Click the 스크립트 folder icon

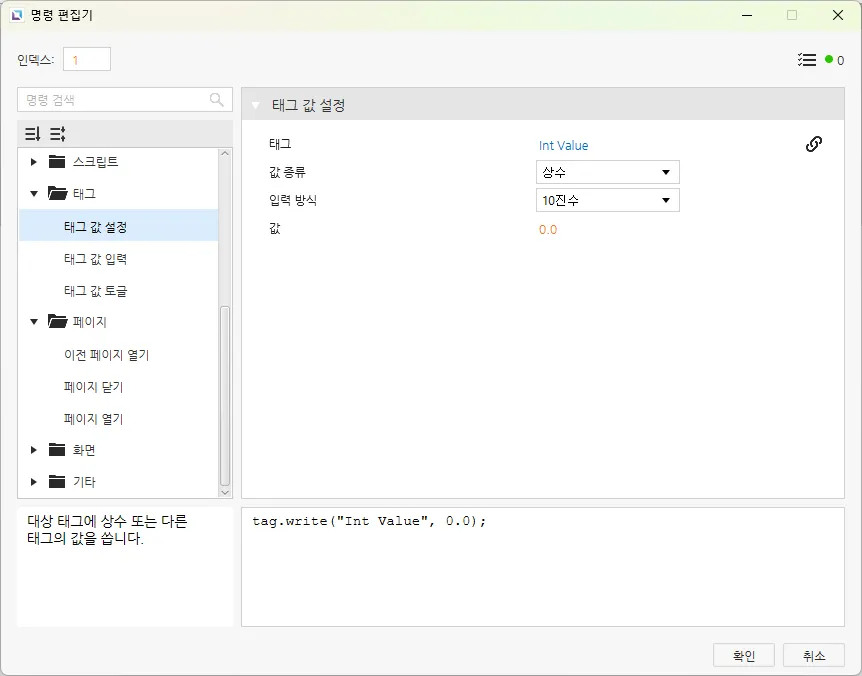coord(57,162)
